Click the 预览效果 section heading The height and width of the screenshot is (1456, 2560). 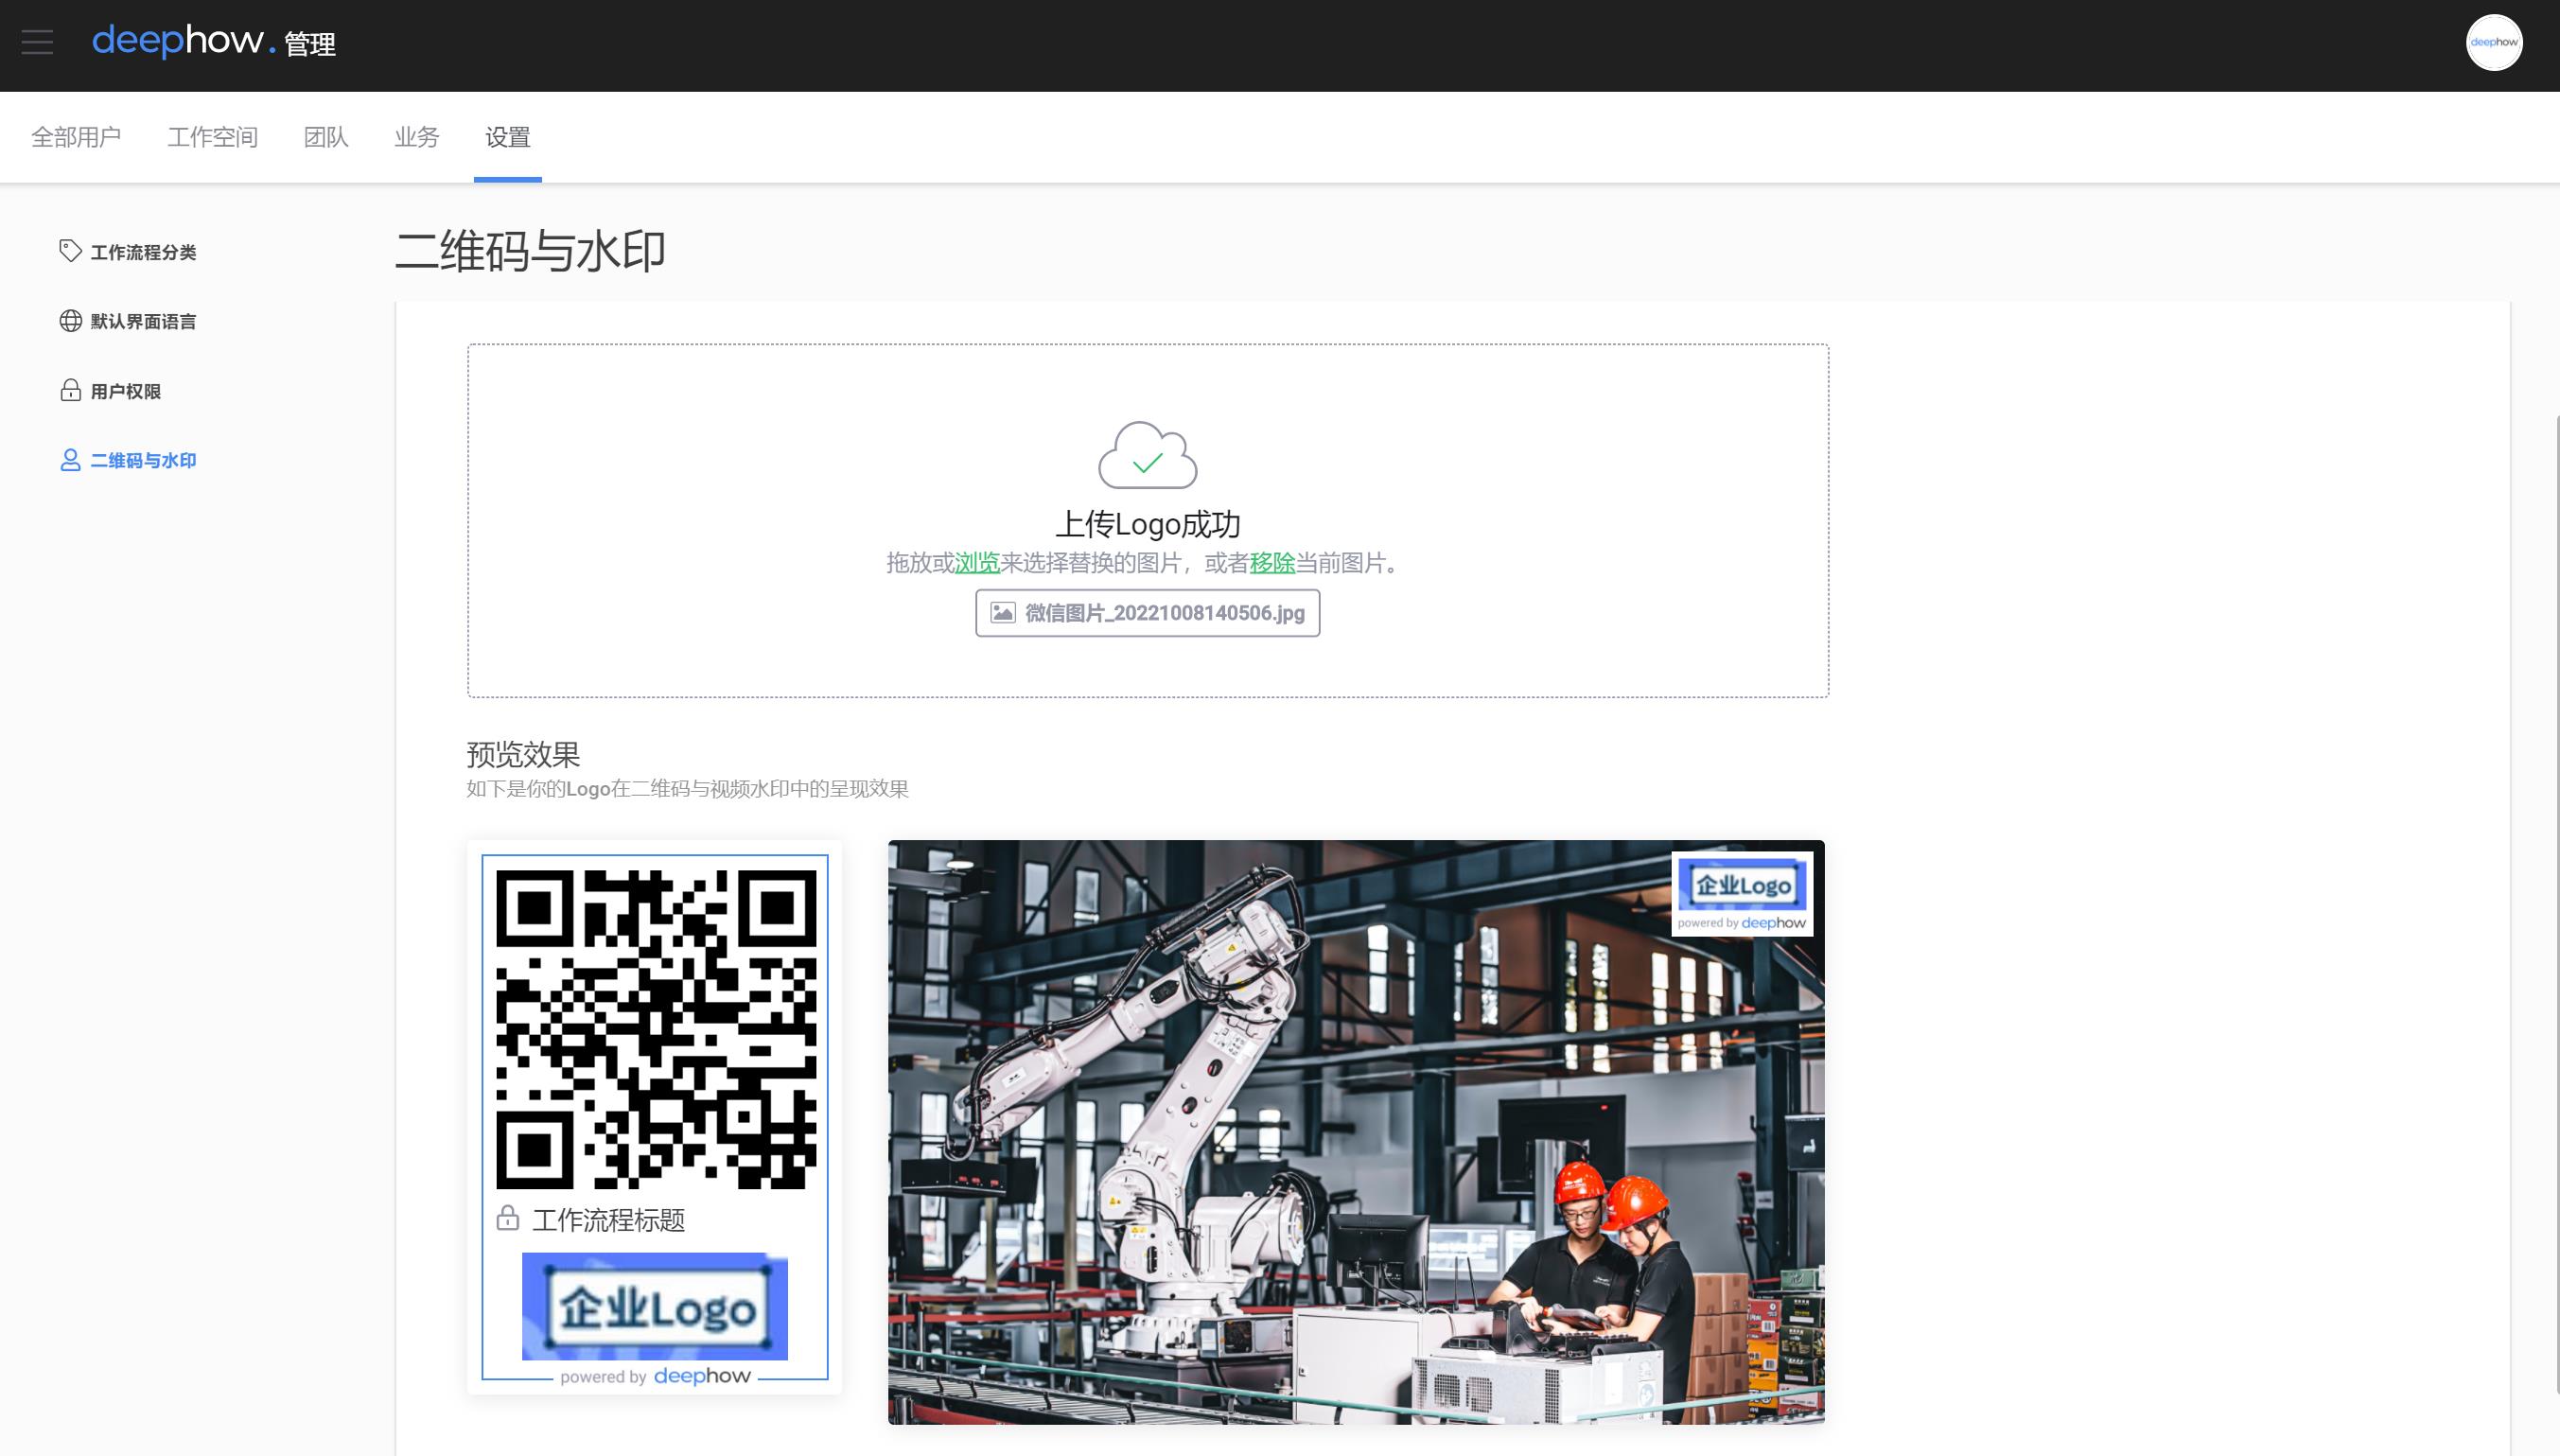(x=523, y=754)
